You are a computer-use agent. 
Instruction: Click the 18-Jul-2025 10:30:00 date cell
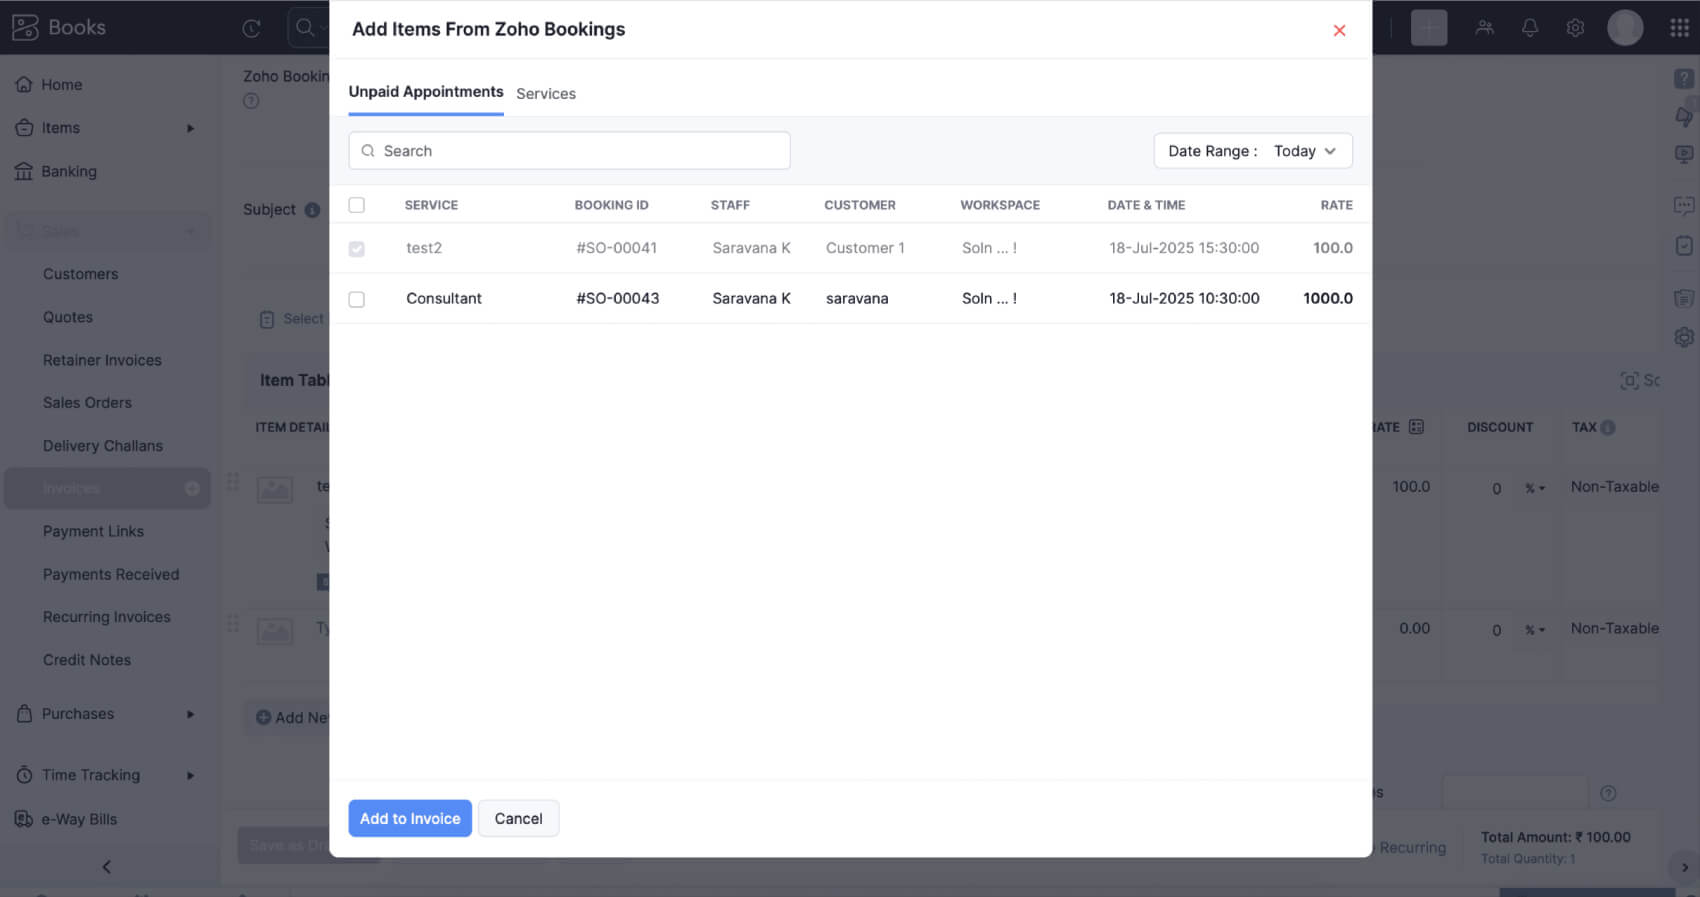tap(1184, 298)
